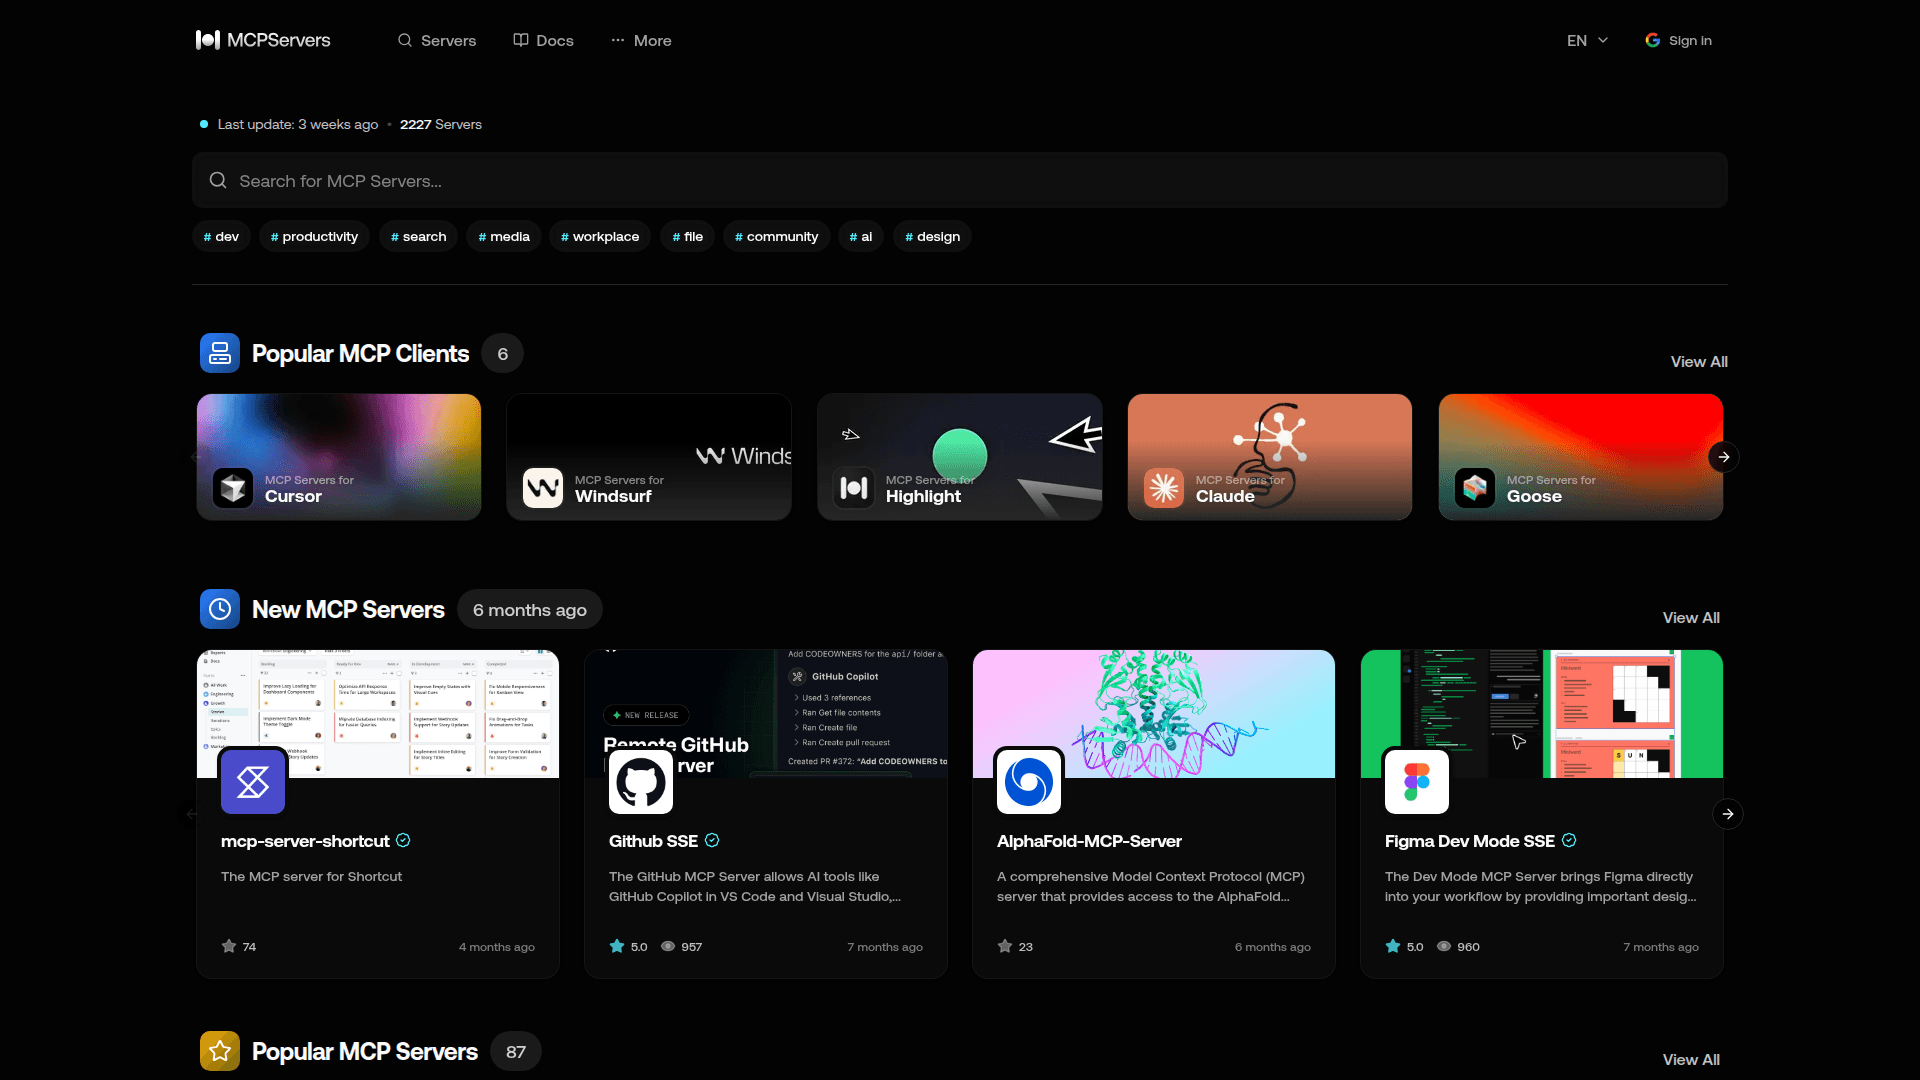Viewport: 1920px width, 1080px height.
Task: Open the EN language dropdown
Action: click(x=1587, y=41)
